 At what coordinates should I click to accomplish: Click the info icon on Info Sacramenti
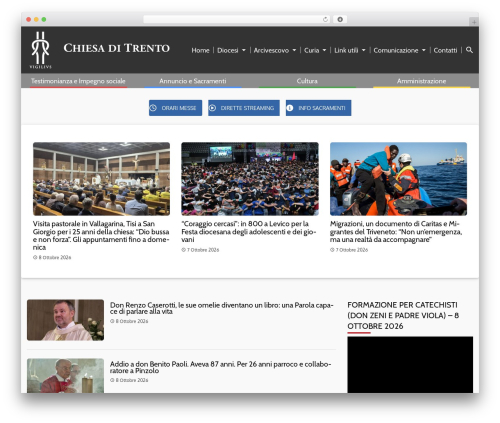[290, 108]
